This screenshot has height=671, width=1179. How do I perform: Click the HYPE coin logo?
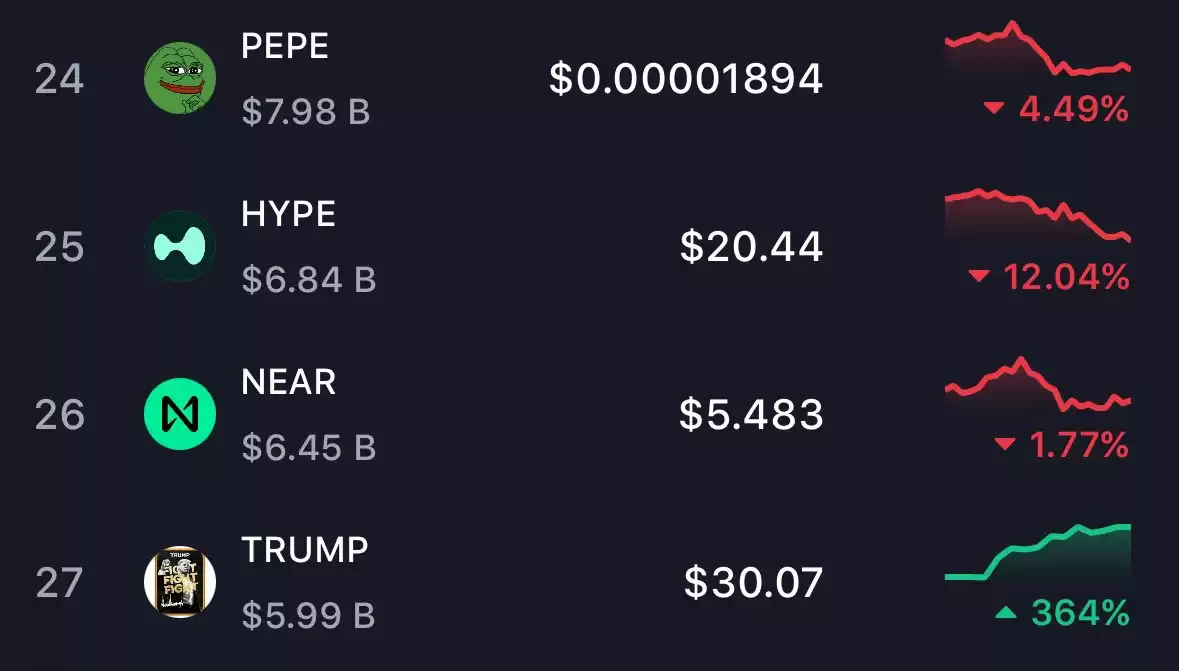pos(180,246)
